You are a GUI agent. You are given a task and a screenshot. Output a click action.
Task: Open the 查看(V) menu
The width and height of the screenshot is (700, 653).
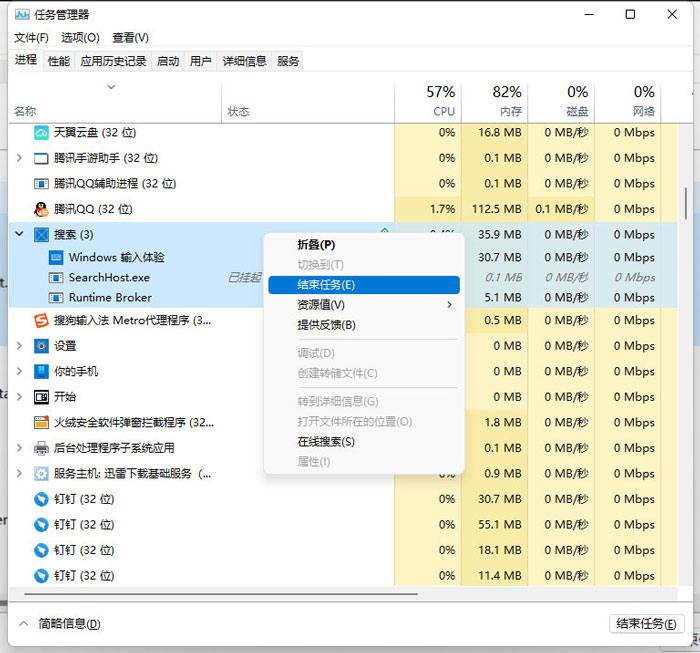point(130,37)
